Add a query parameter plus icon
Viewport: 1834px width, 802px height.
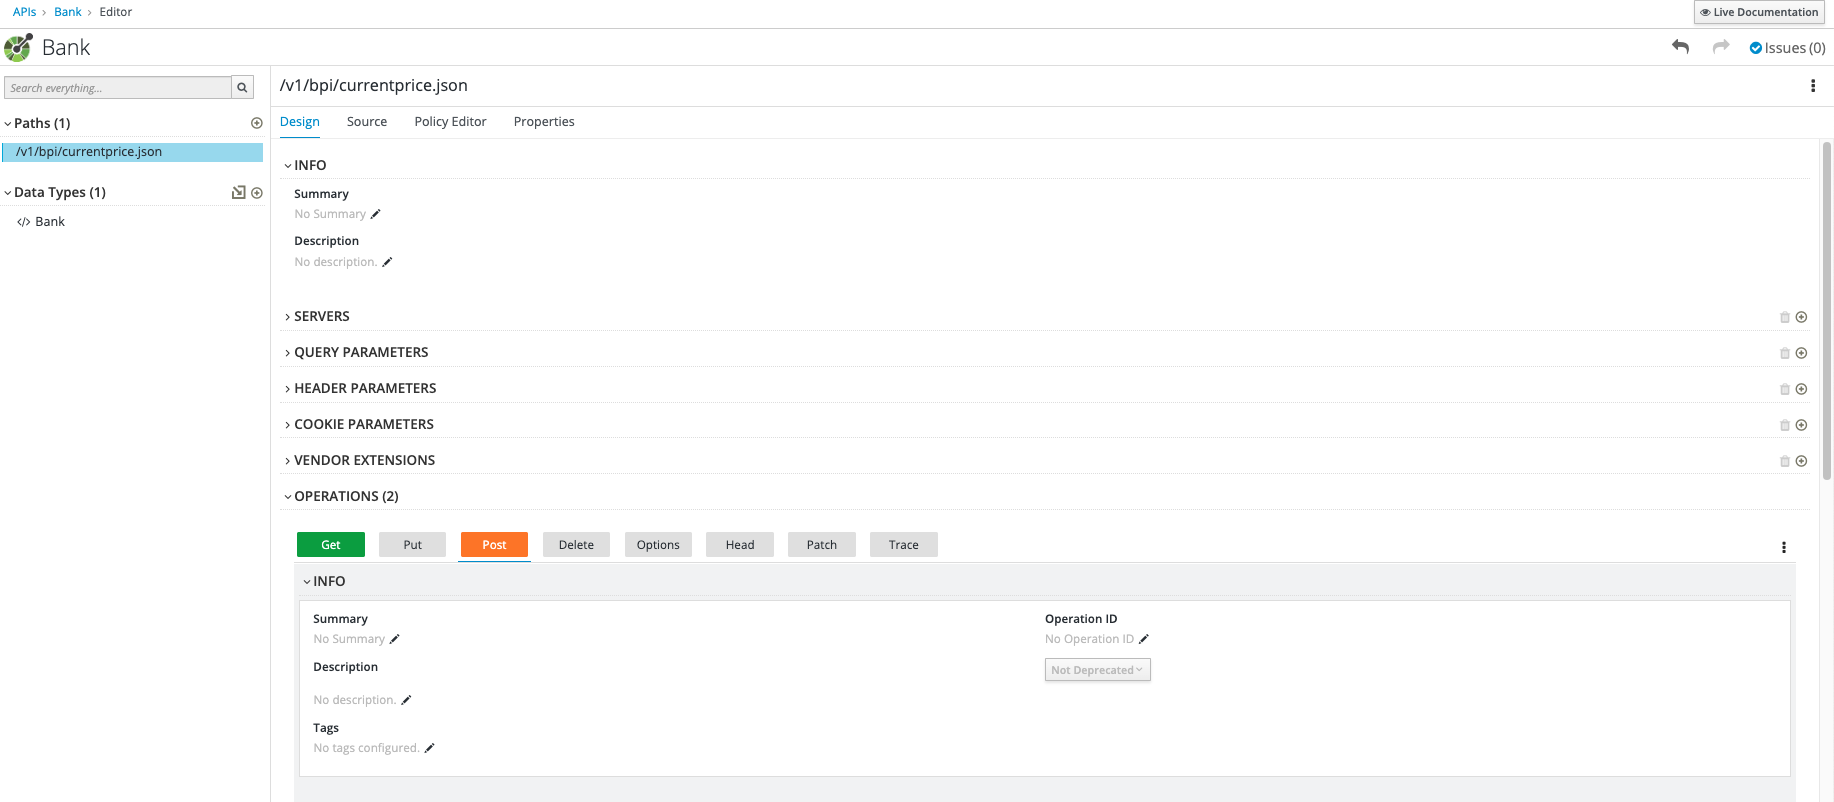click(x=1801, y=353)
